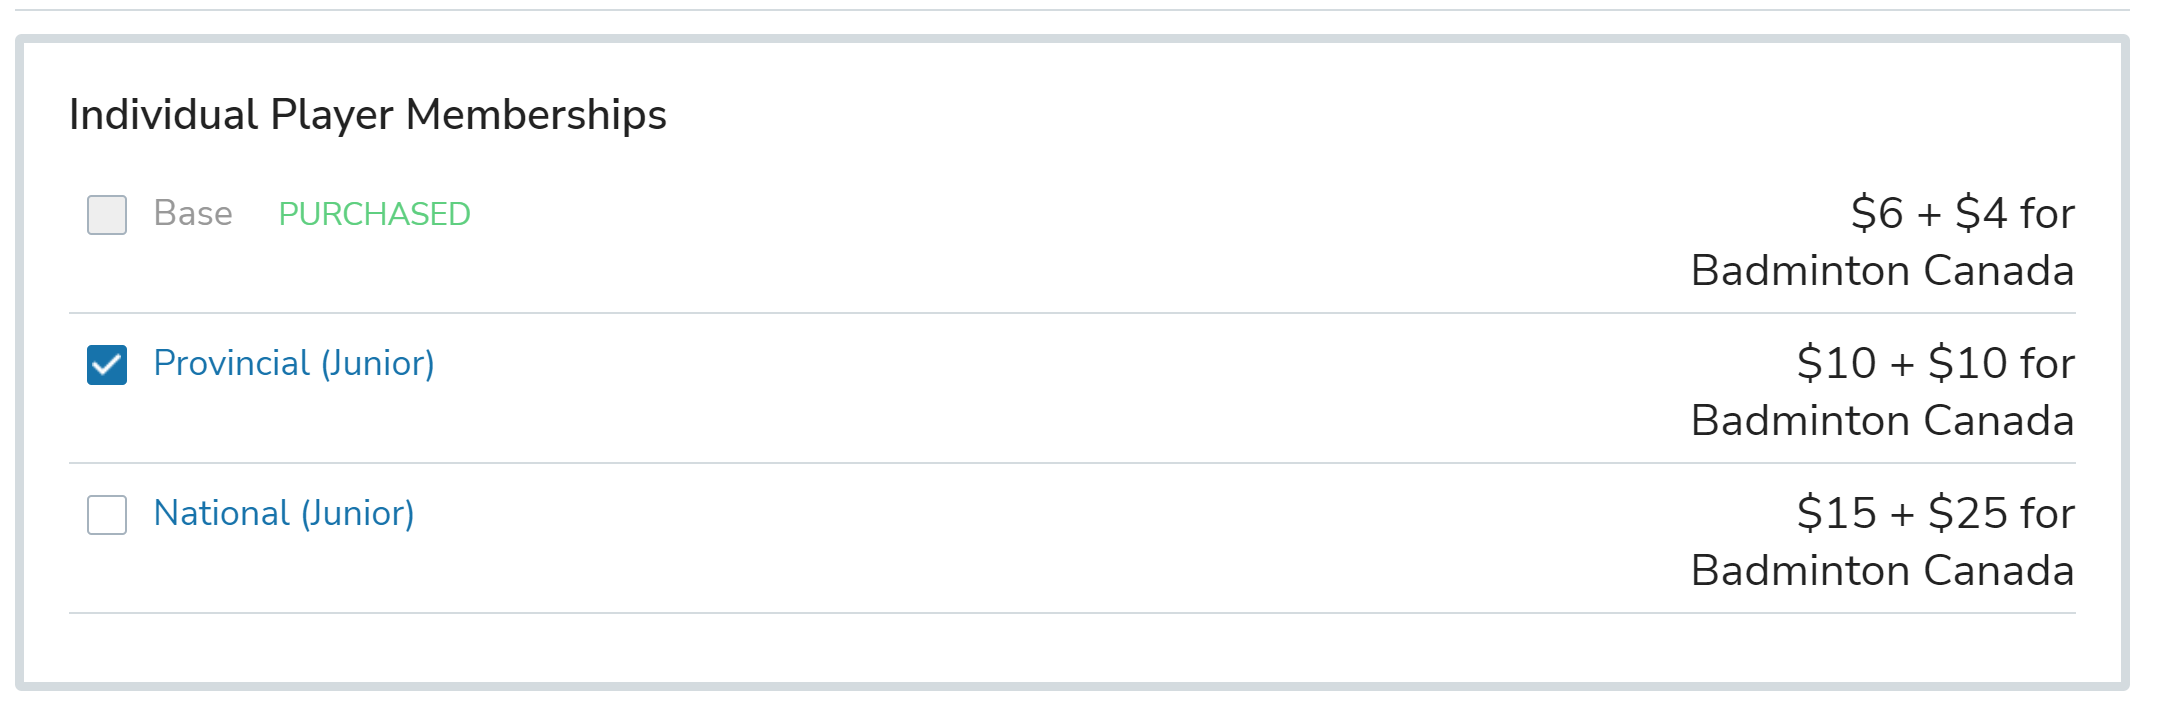Click the word Individual in the heading

[164, 115]
